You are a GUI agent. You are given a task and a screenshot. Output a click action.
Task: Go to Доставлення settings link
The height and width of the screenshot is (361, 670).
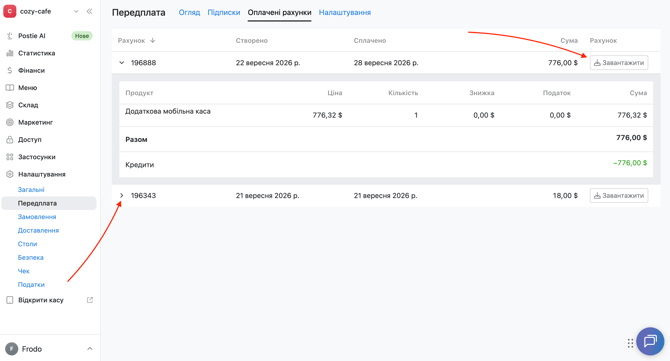pyautogui.click(x=38, y=230)
